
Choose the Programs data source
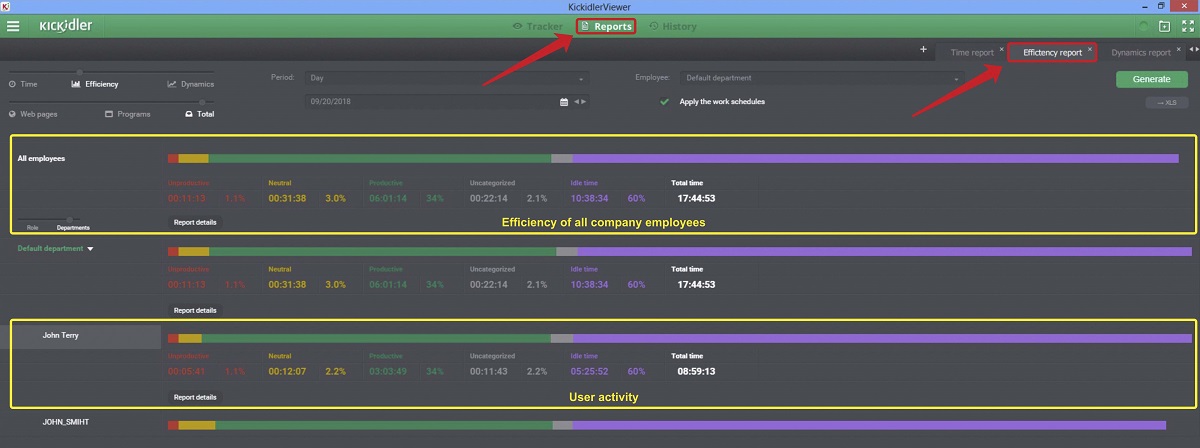click(128, 114)
